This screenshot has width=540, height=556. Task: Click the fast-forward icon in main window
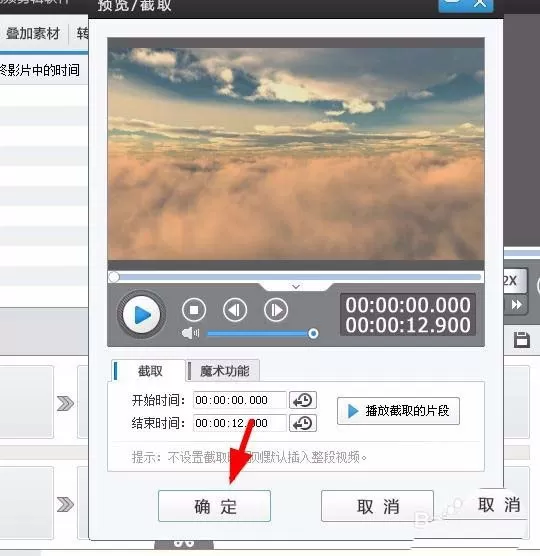click(517, 305)
